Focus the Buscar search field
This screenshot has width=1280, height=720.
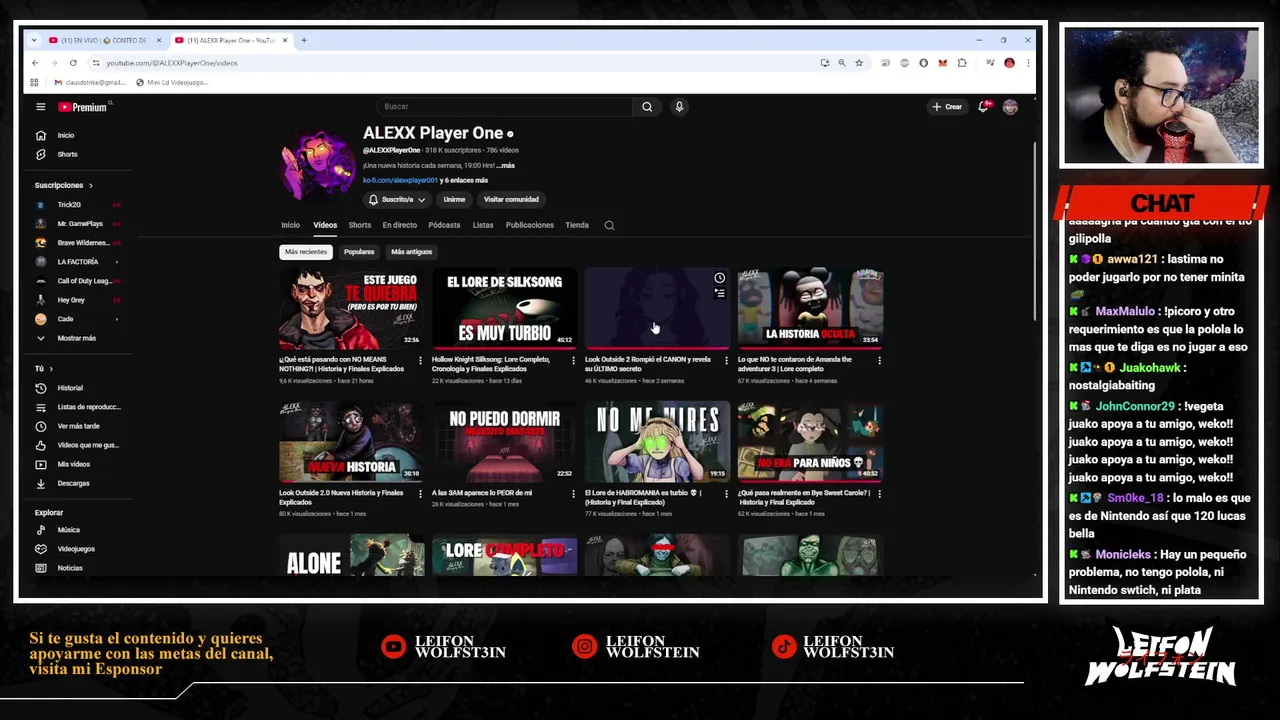click(x=504, y=107)
